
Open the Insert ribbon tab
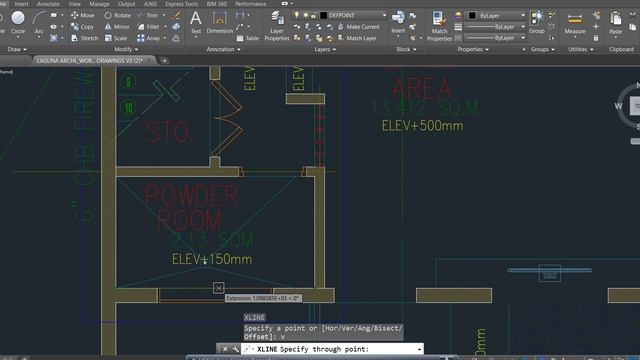22,4
